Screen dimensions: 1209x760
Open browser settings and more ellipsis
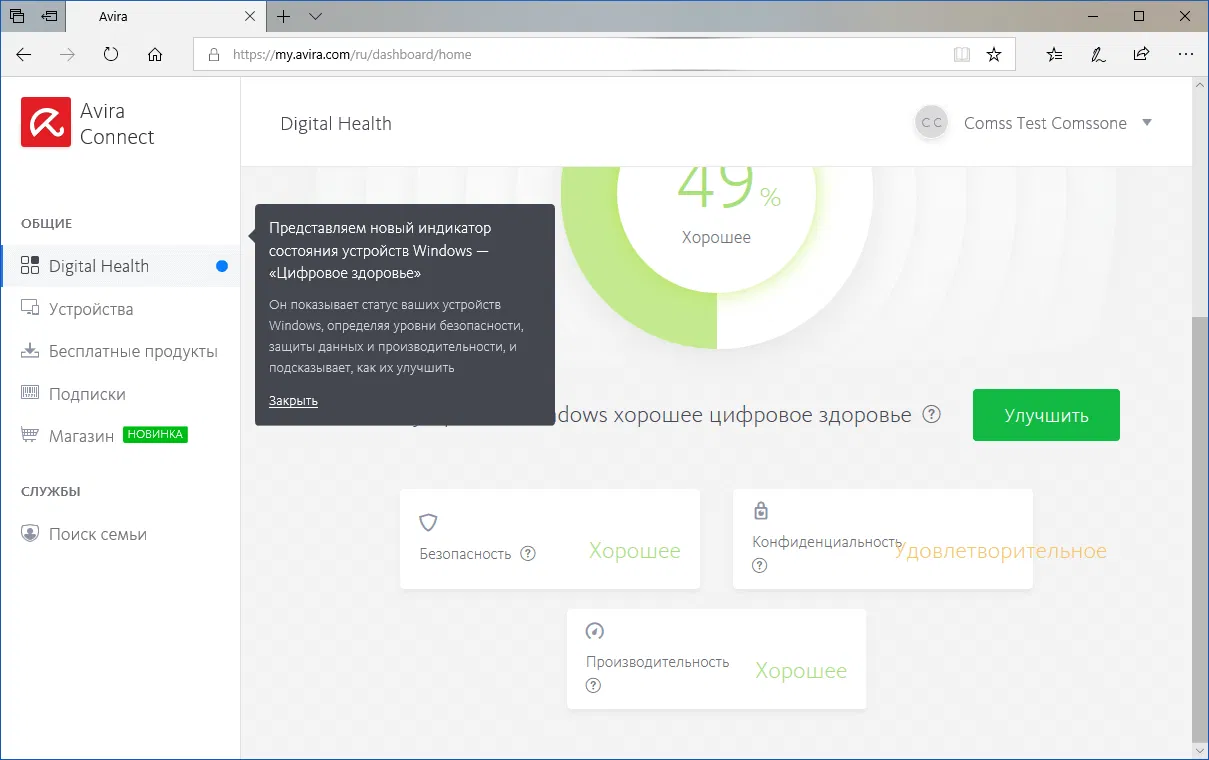(x=1185, y=55)
